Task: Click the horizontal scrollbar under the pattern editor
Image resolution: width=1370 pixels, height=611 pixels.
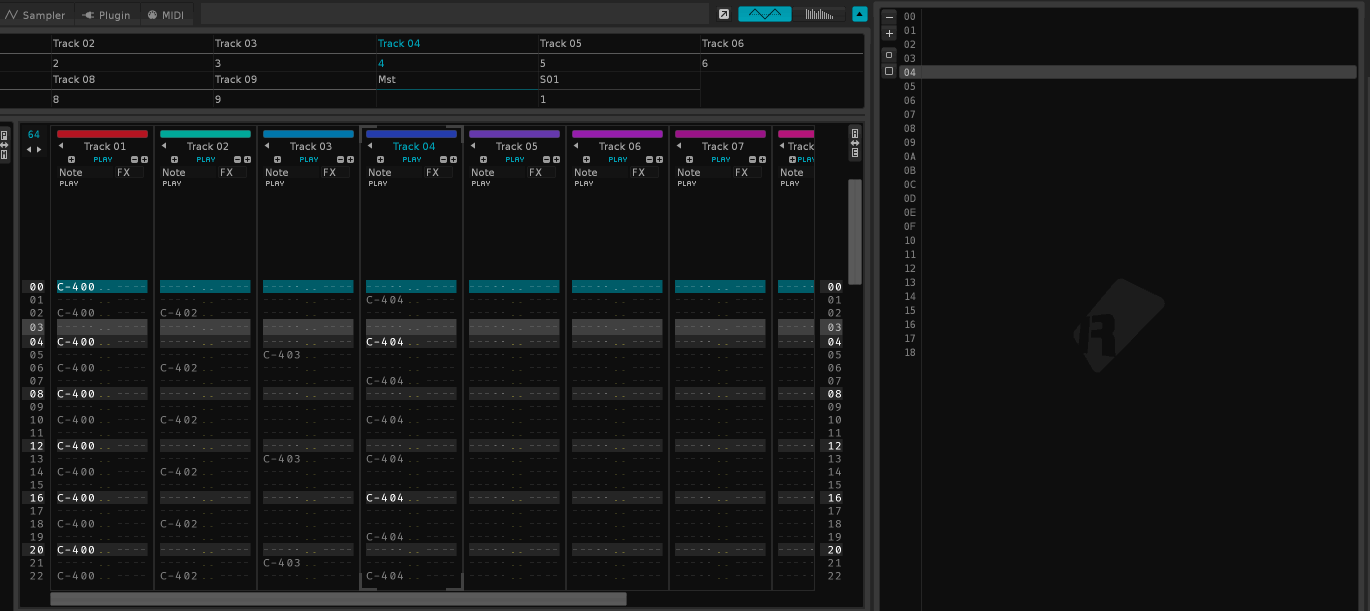Action: [x=338, y=599]
